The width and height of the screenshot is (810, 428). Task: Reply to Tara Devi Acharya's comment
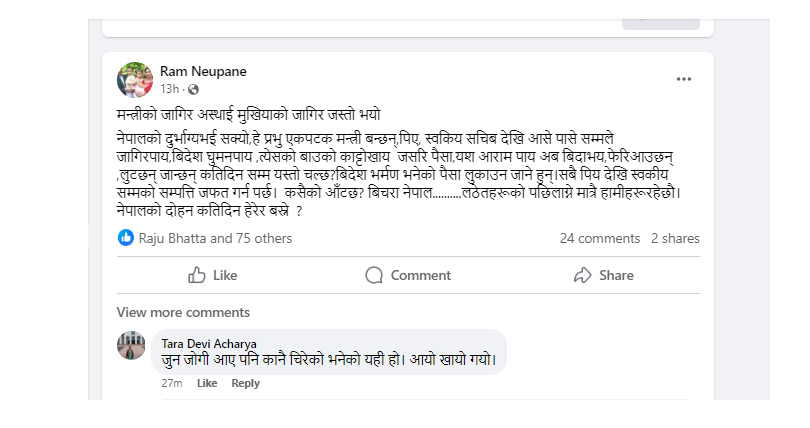pos(245,383)
